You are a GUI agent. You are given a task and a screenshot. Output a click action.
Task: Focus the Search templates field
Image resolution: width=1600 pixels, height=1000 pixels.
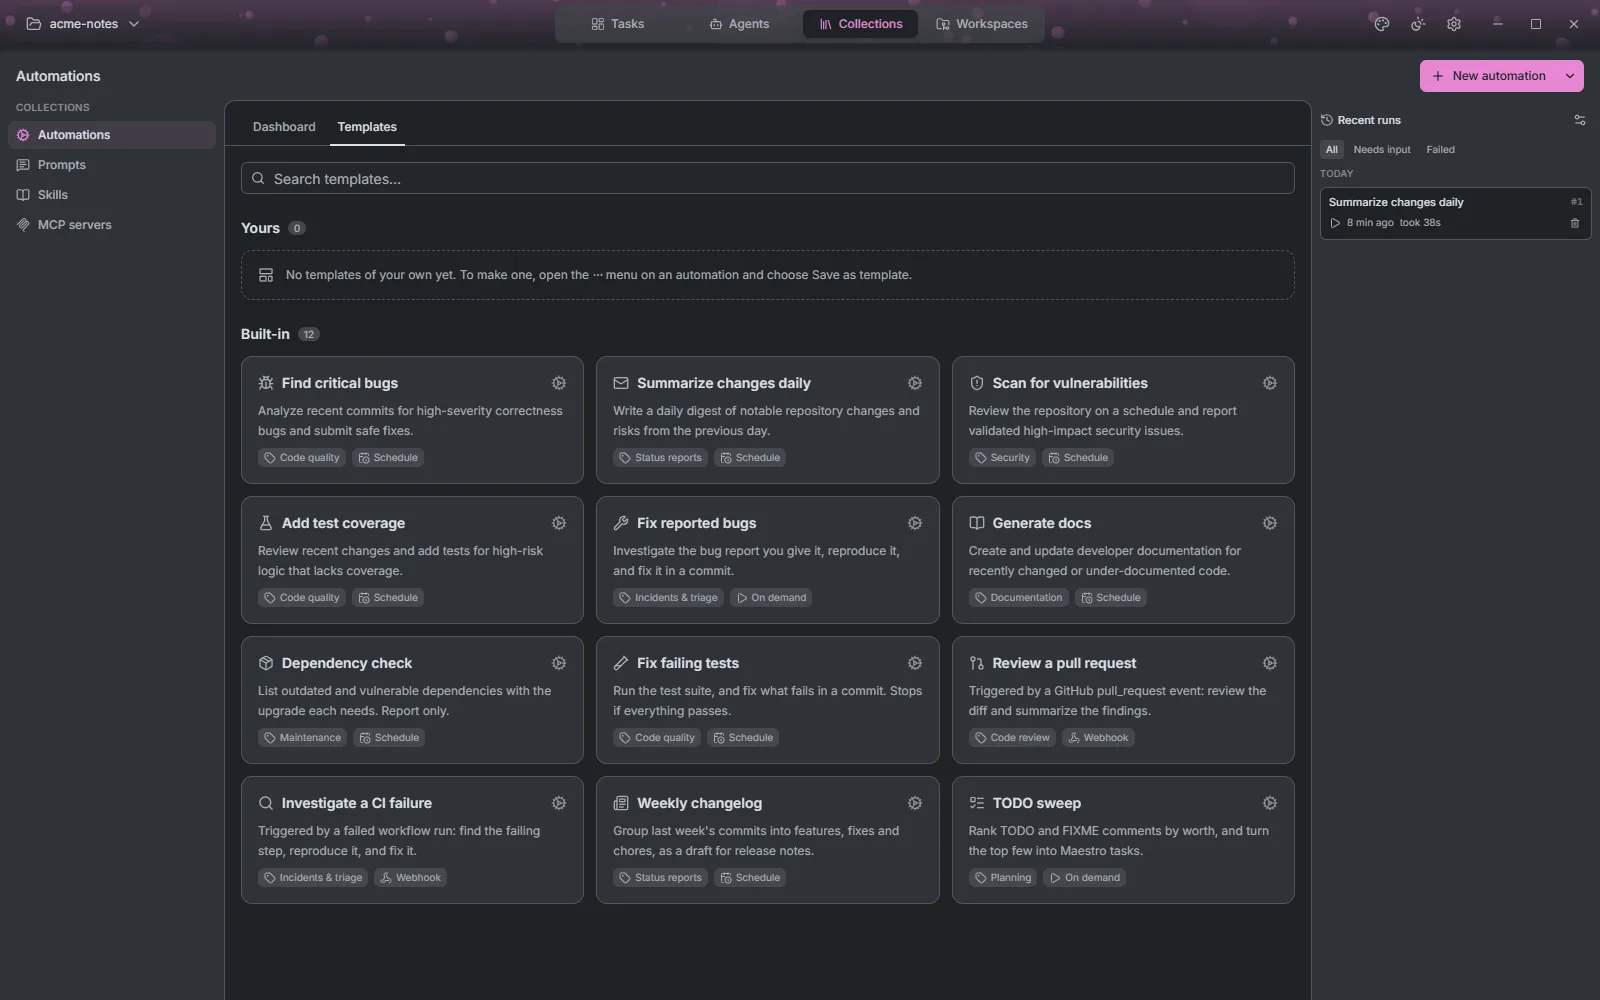click(767, 179)
